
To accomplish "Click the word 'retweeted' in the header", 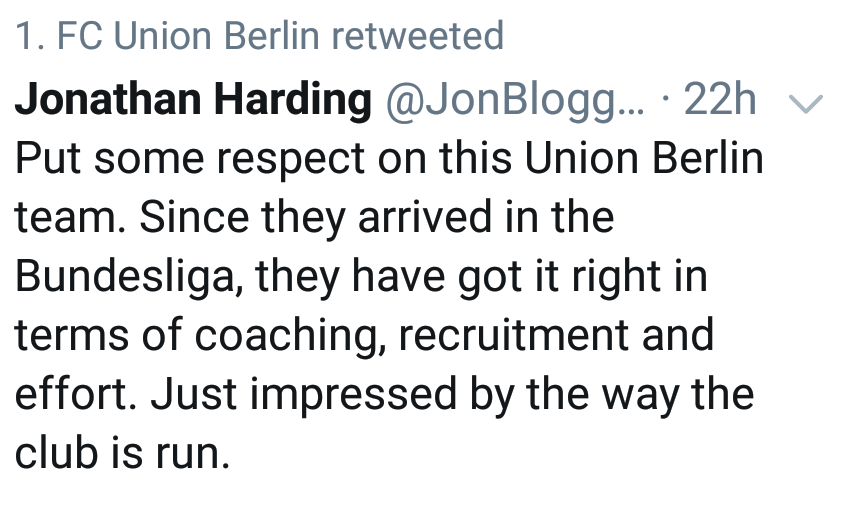I will click(x=417, y=37).
